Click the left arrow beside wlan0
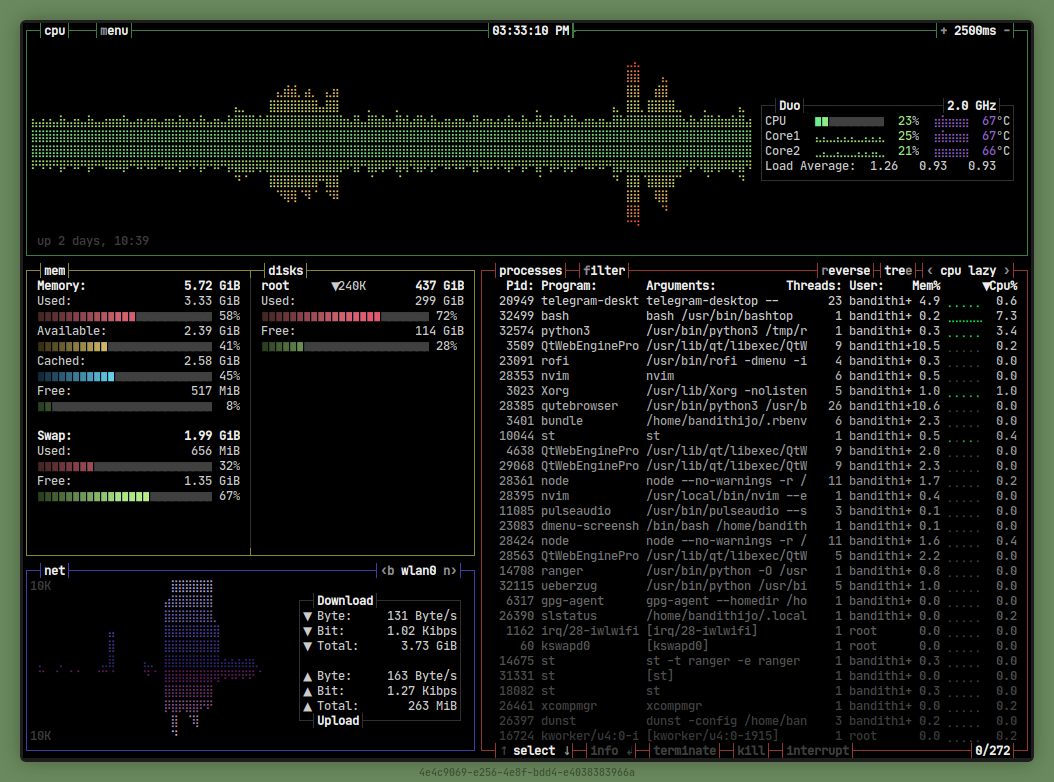Image resolution: width=1054 pixels, height=782 pixels. point(386,571)
